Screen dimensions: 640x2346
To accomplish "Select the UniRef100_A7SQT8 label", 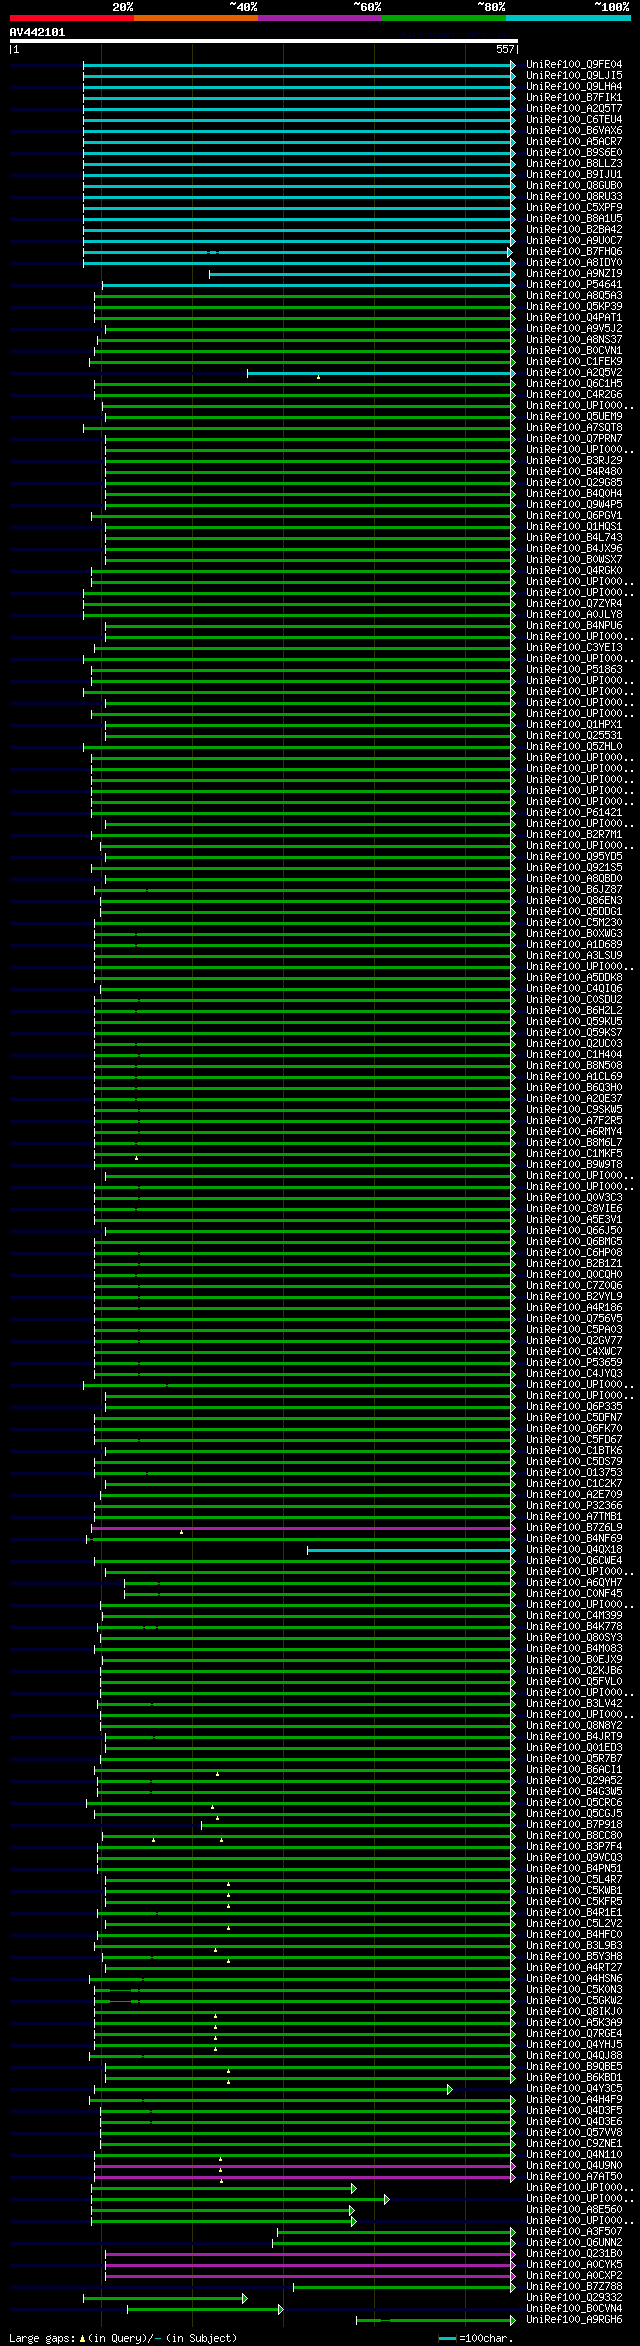I will pos(574,428).
